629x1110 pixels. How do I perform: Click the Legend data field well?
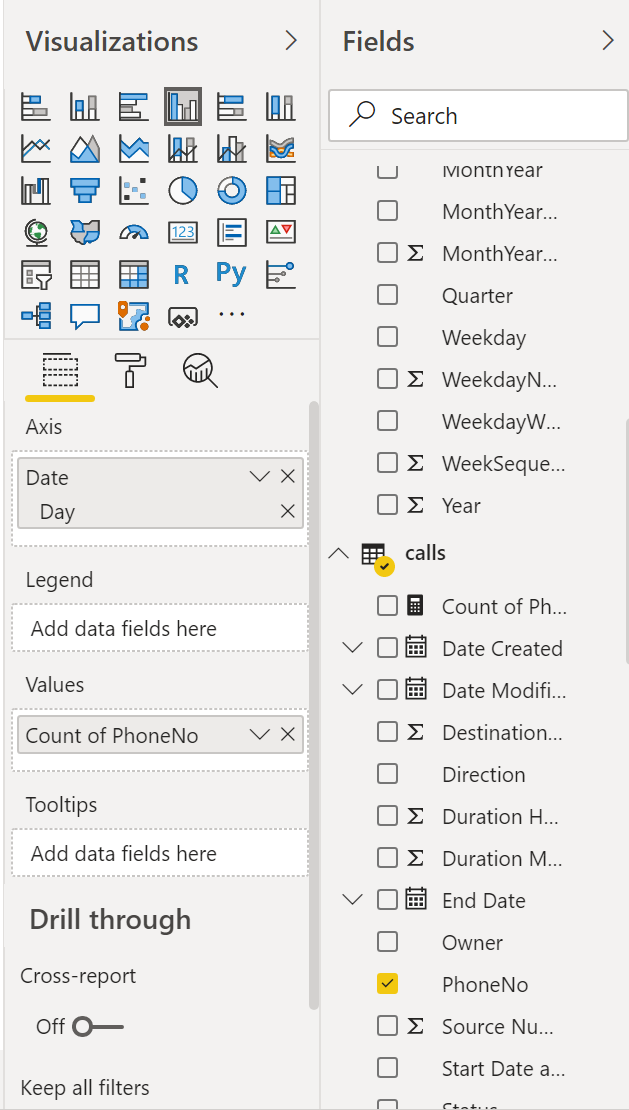[160, 628]
